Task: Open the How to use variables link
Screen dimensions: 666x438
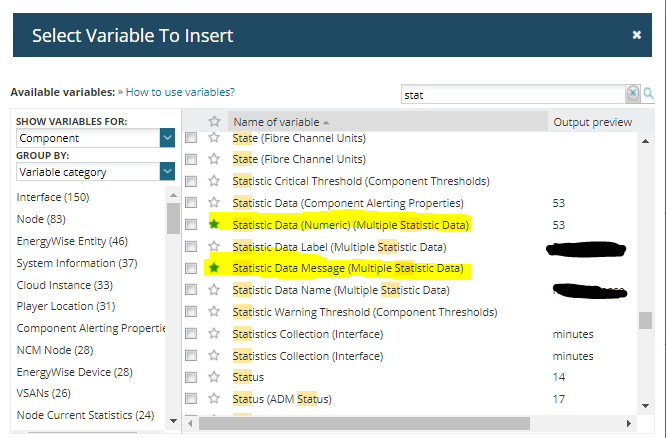Action: (180, 92)
